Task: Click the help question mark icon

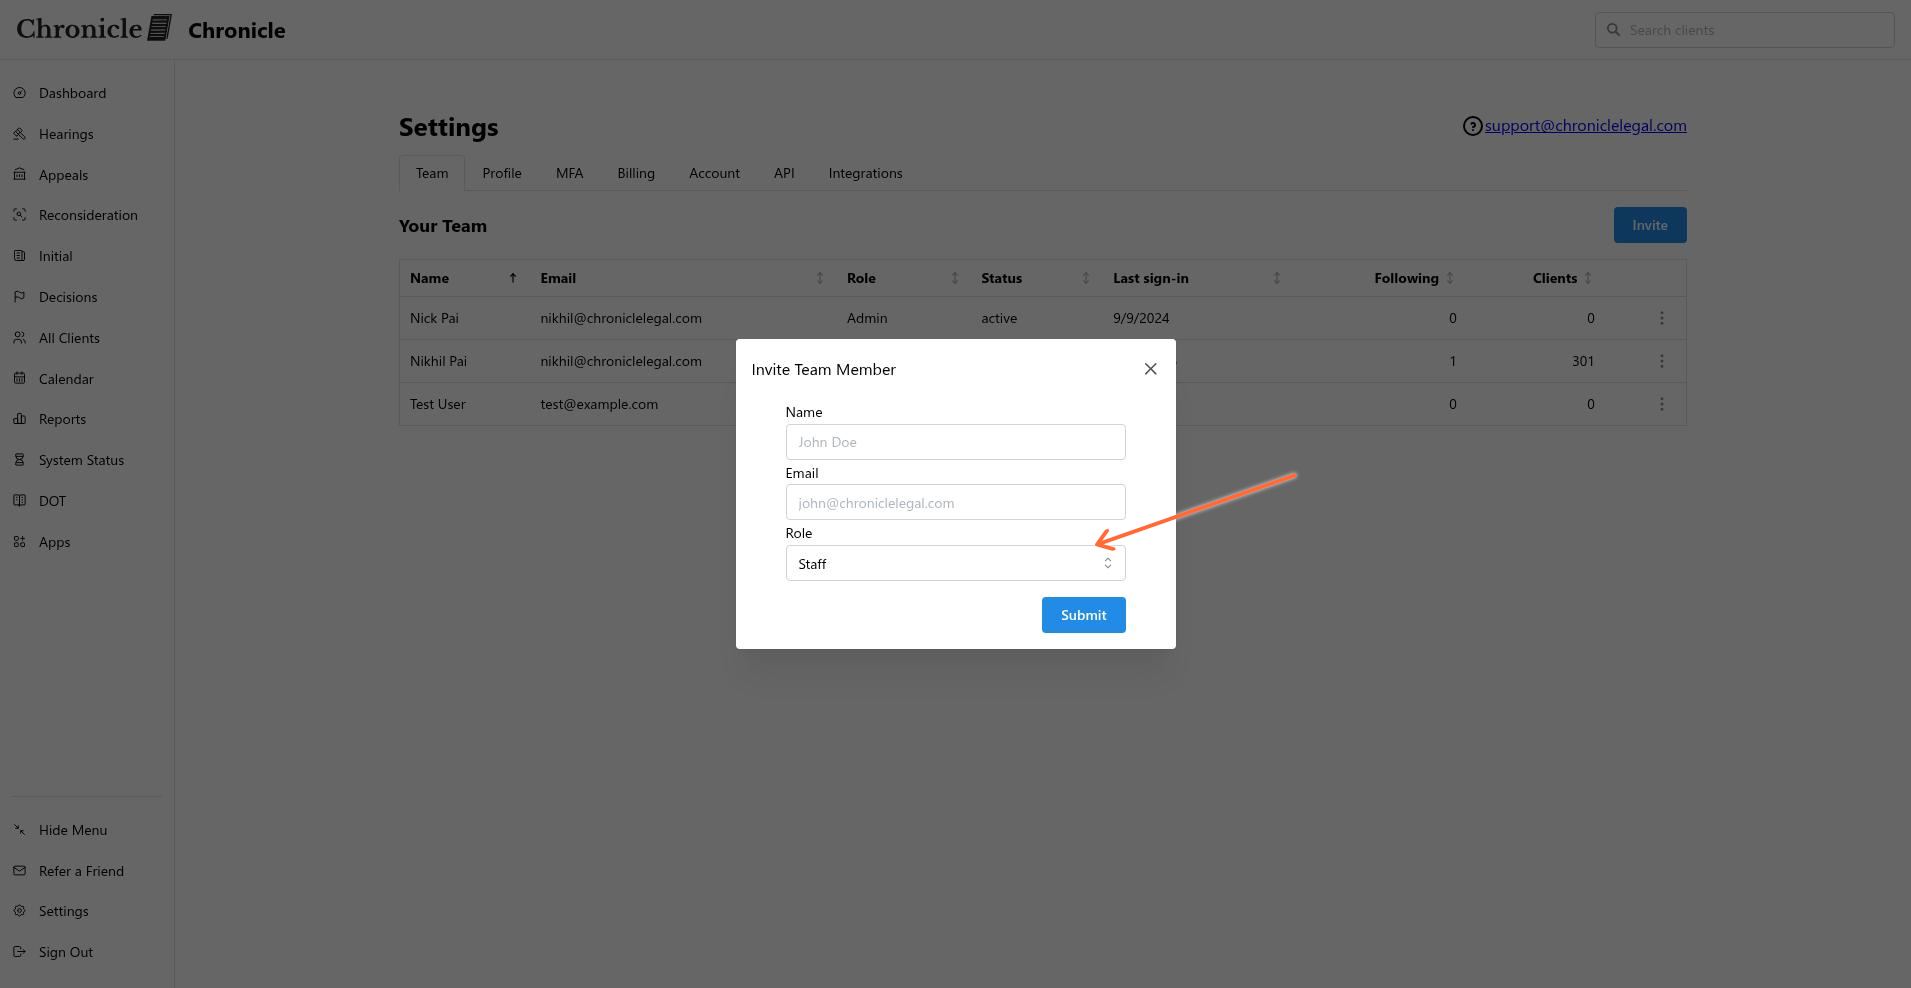Action: (x=1472, y=126)
